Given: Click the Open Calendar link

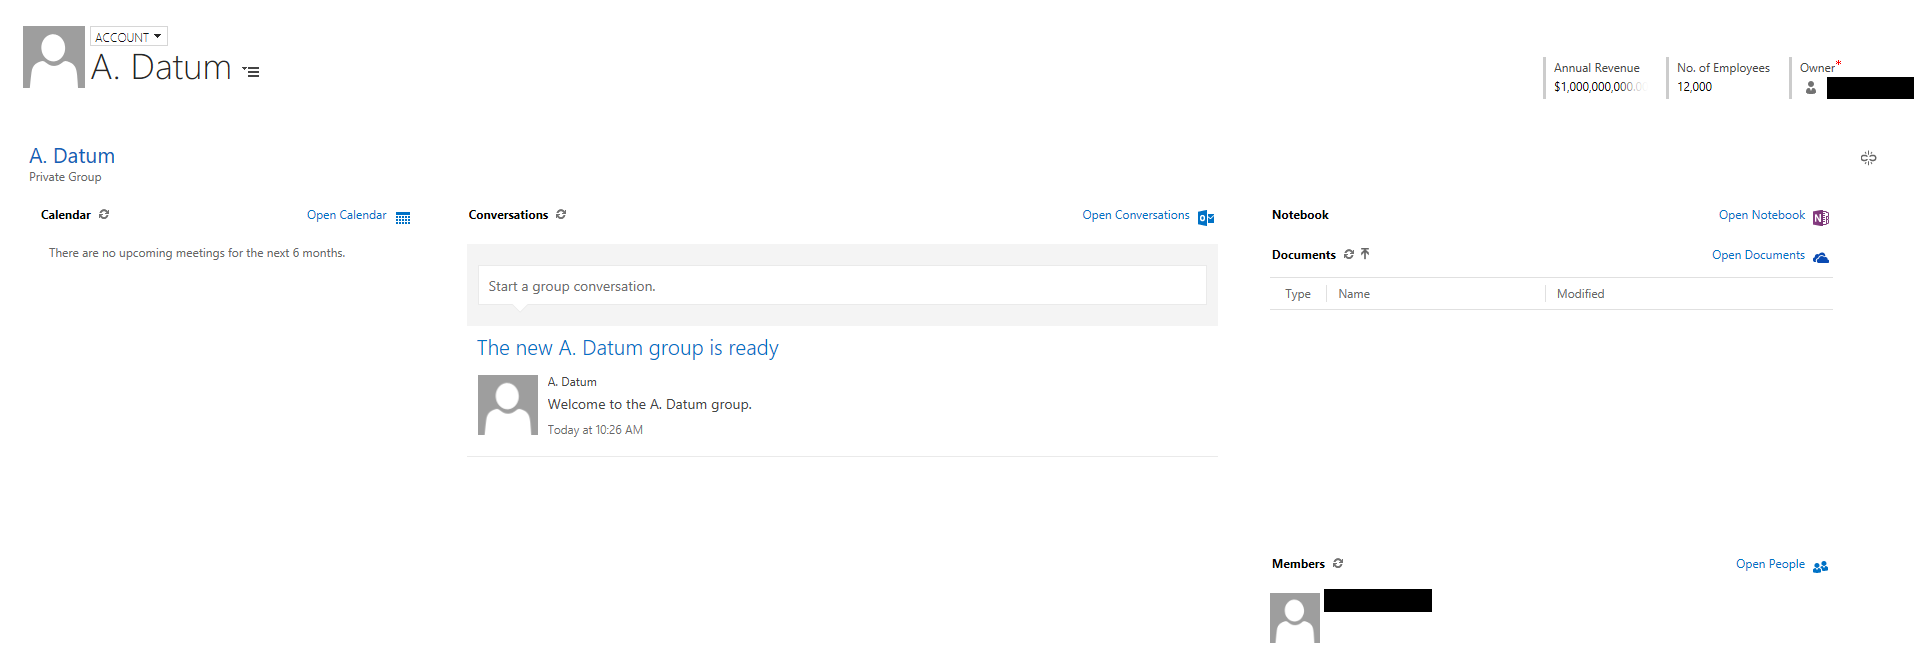Looking at the screenshot, I should [x=346, y=215].
